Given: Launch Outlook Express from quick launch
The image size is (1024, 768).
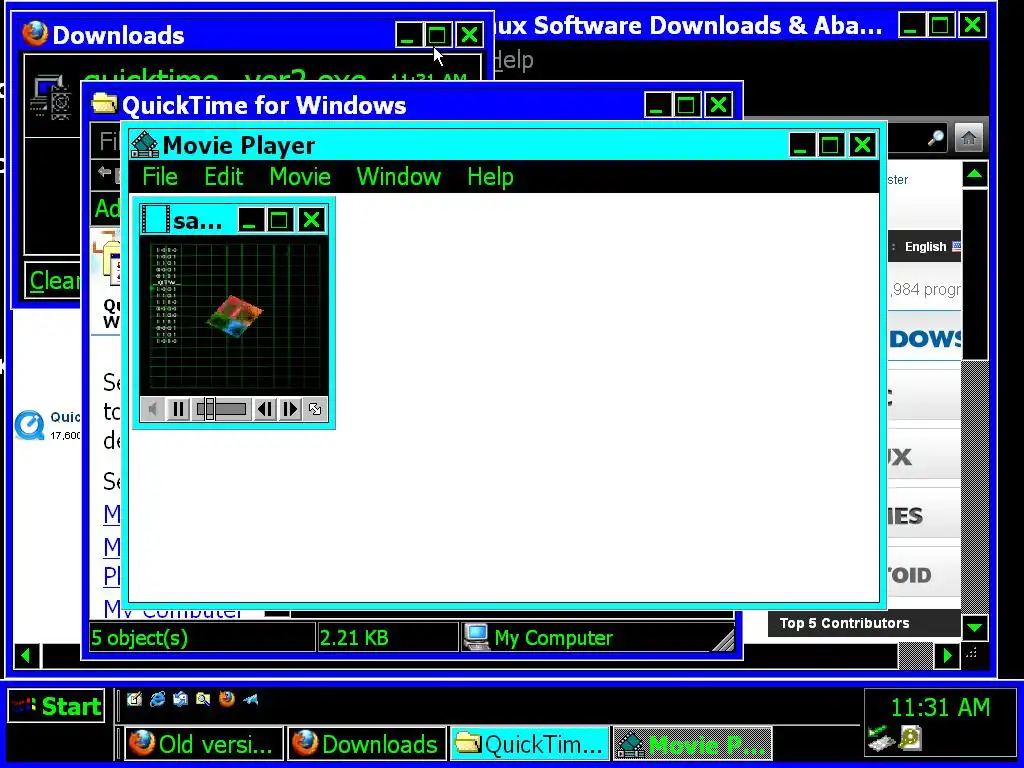Looking at the screenshot, I should tap(180, 699).
